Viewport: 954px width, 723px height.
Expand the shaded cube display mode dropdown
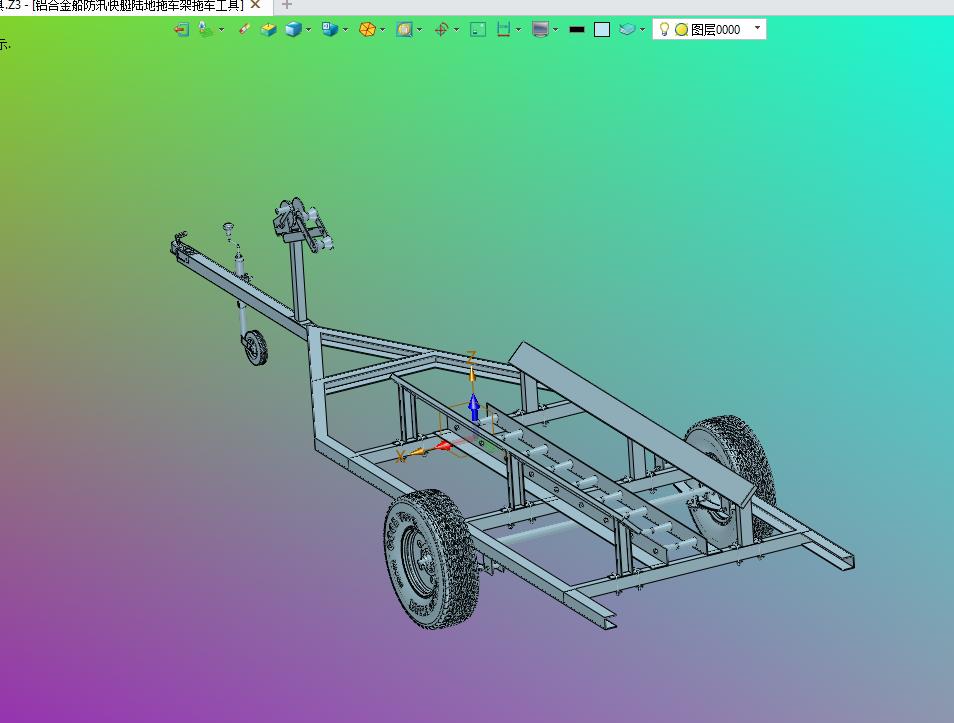click(x=308, y=29)
